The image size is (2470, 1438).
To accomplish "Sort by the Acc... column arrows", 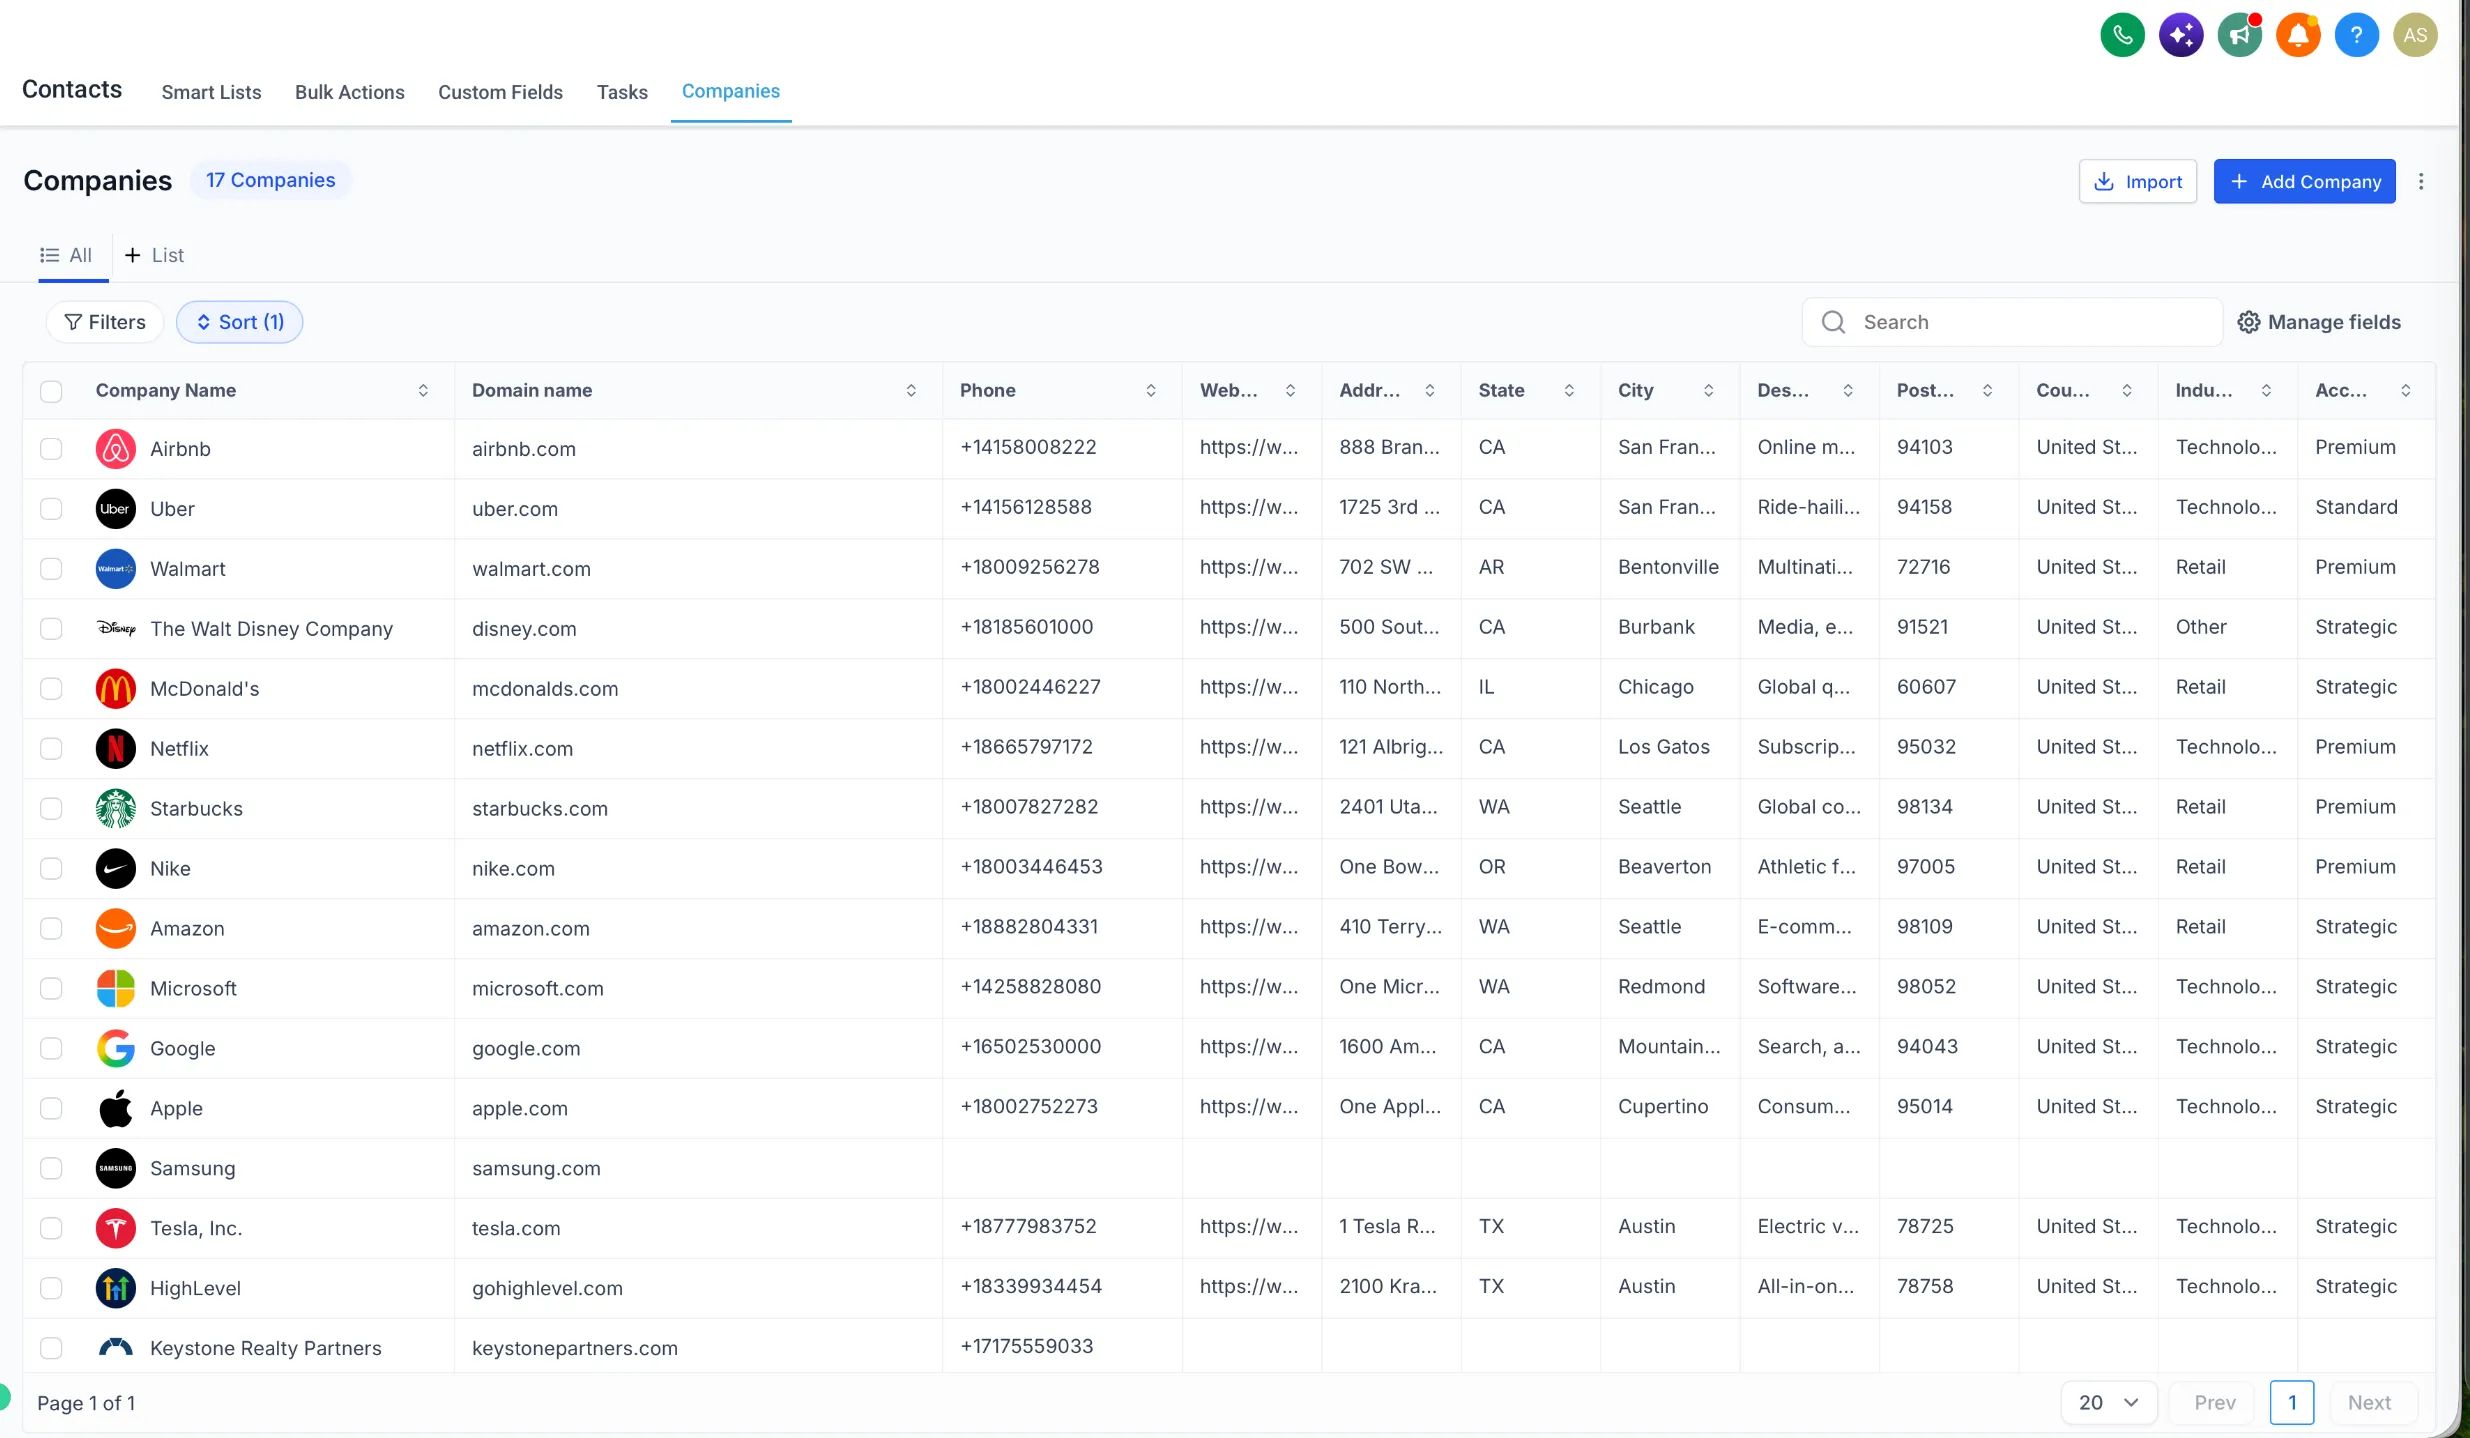I will coord(2406,391).
